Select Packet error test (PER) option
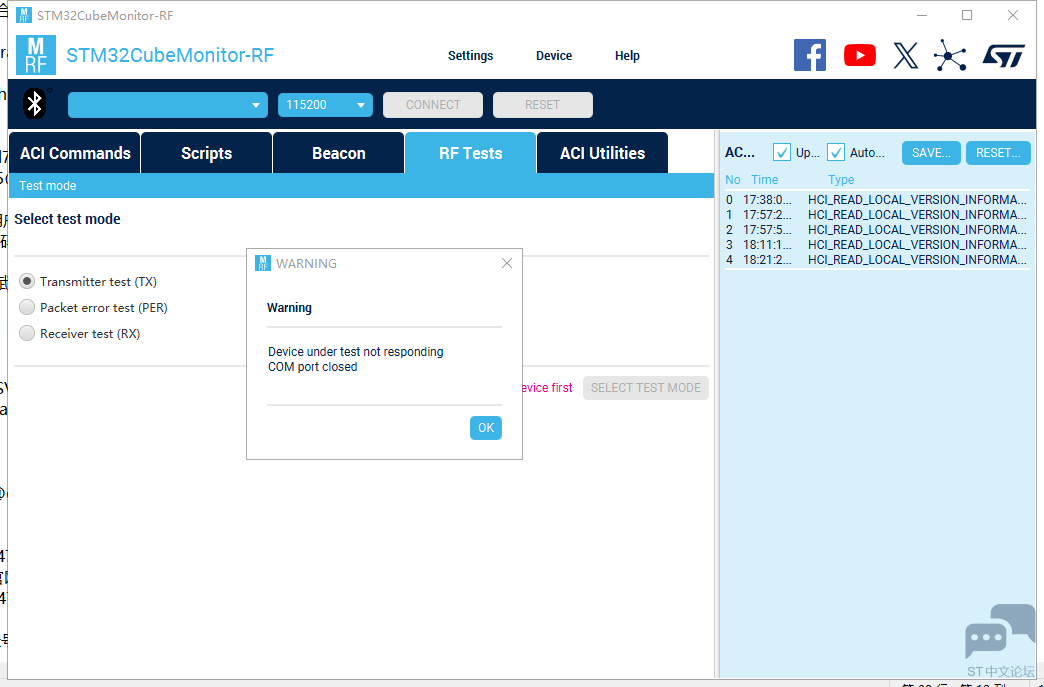This screenshot has height=687, width=1044. point(28,308)
